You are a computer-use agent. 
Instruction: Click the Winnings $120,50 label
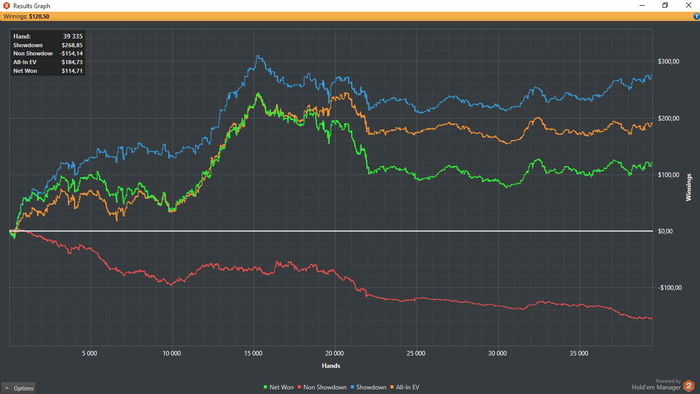[26, 17]
